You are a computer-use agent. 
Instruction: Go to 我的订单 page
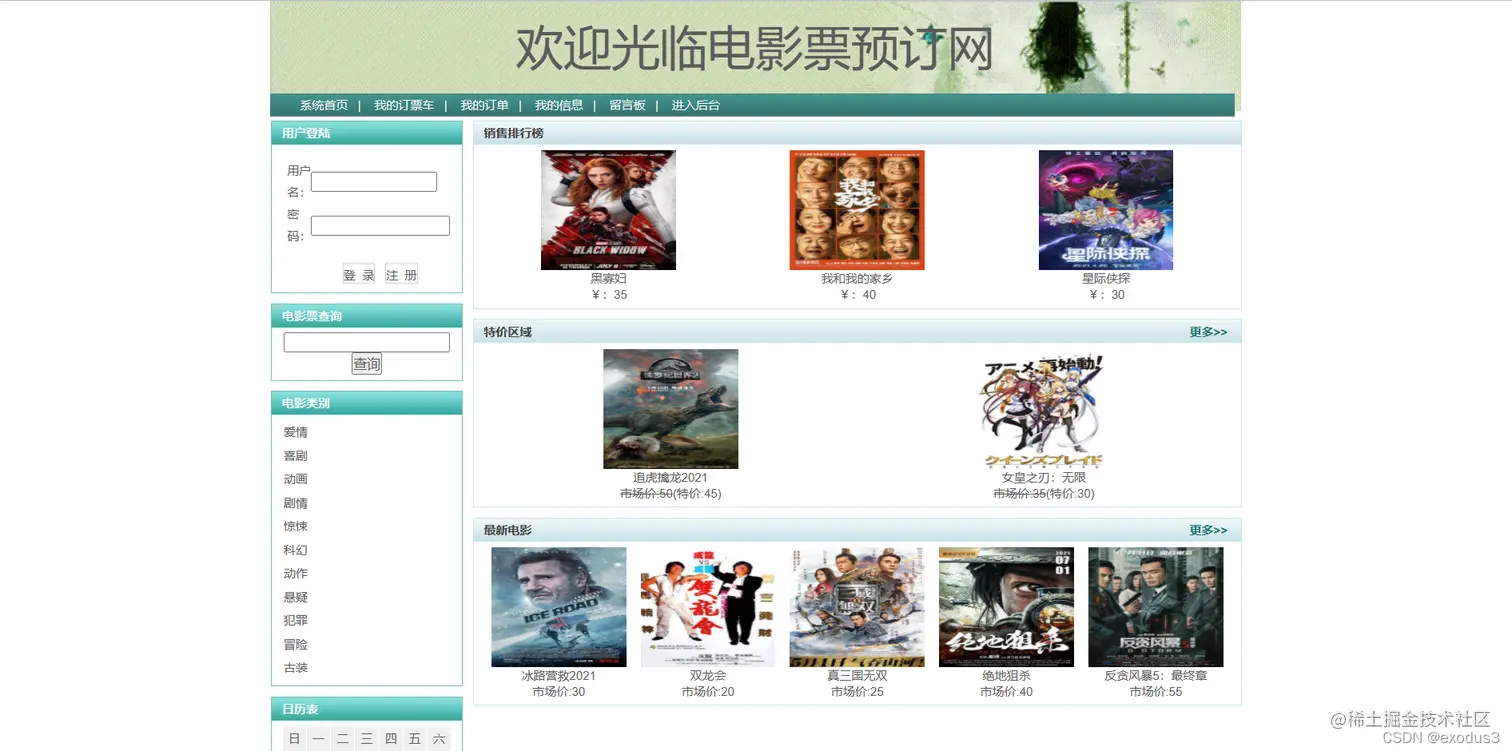[484, 104]
